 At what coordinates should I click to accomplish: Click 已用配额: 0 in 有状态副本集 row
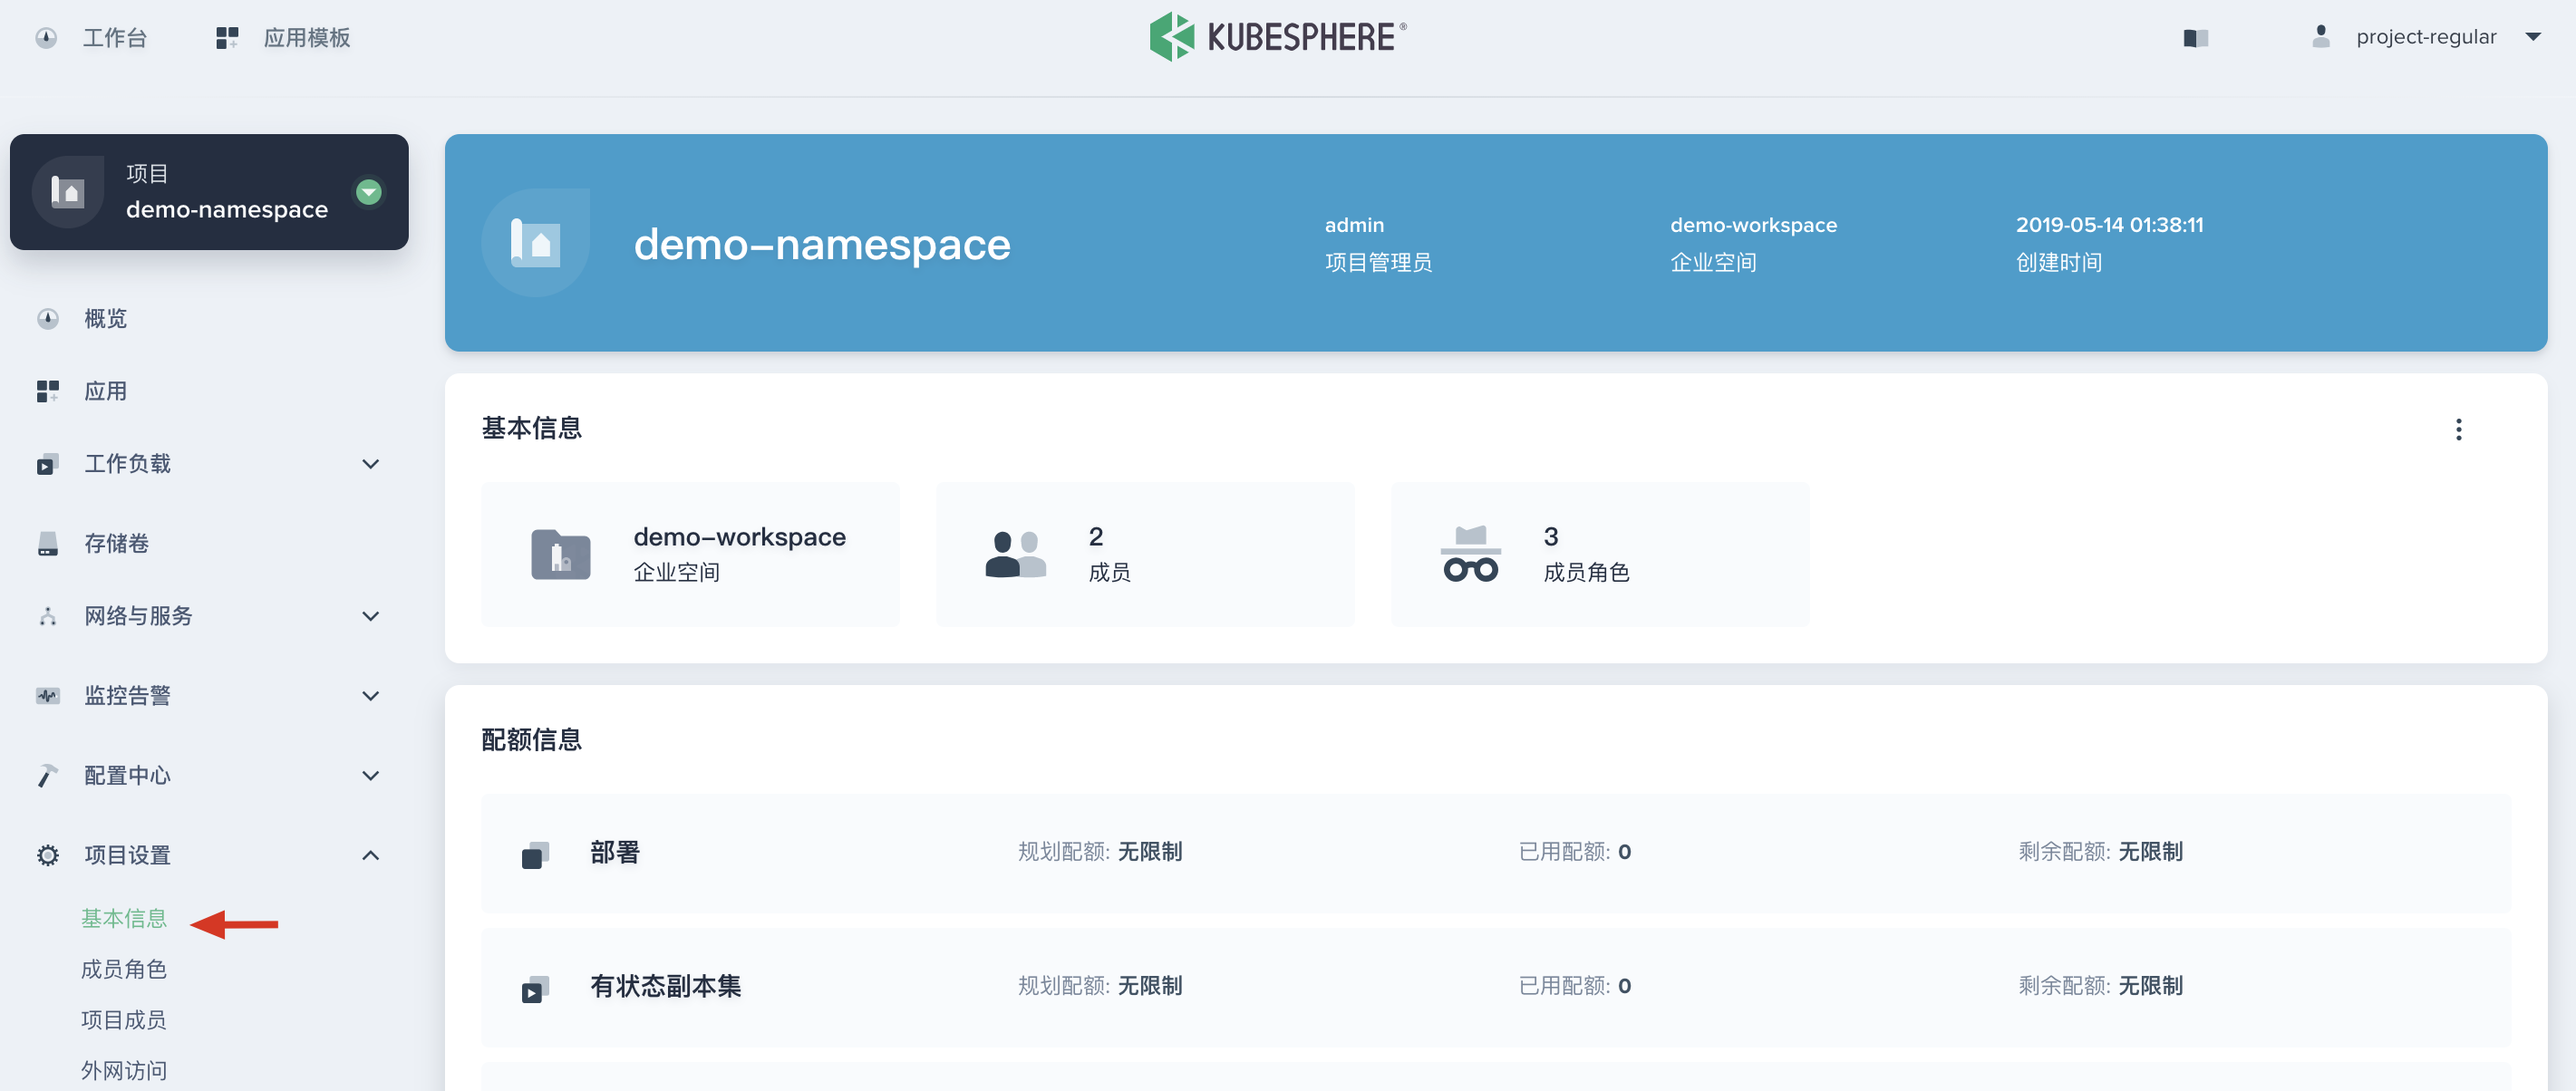click(x=1574, y=986)
